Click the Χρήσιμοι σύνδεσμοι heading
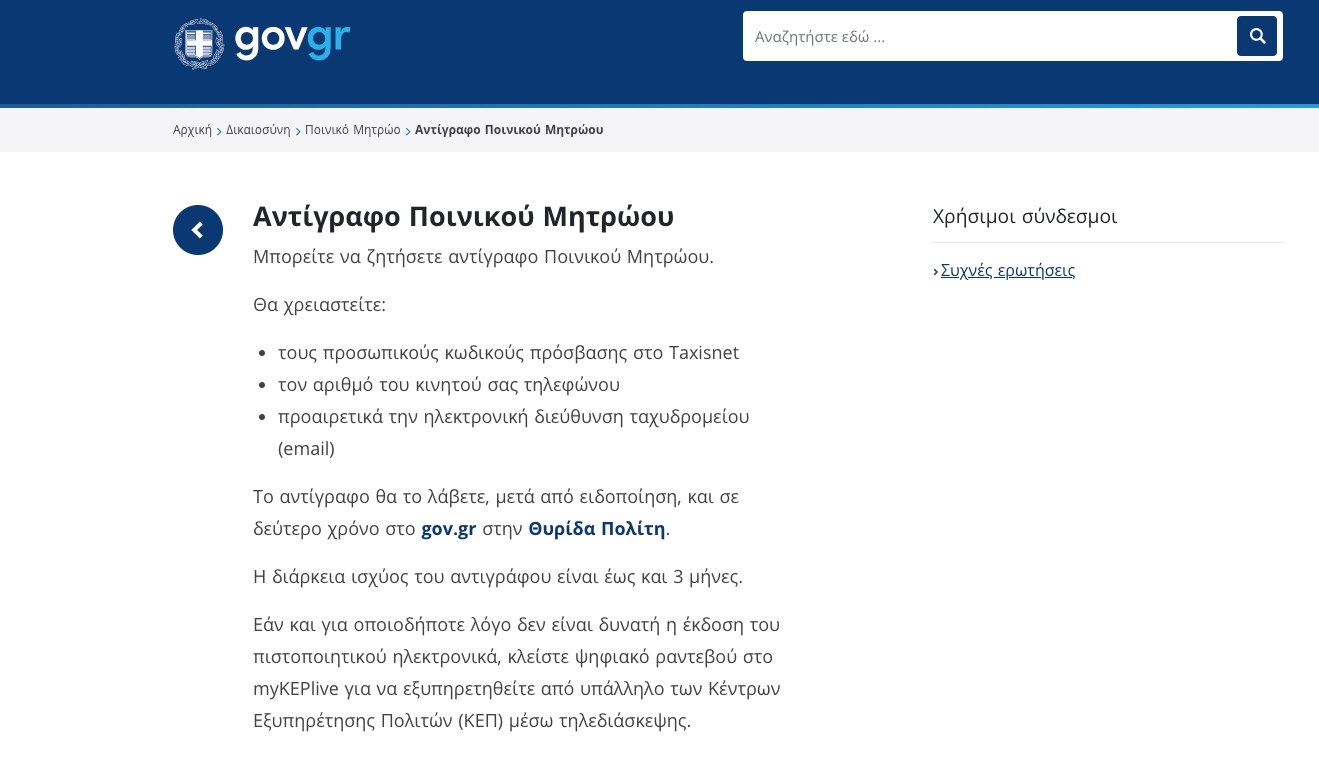This screenshot has height=759, width=1319. pyautogui.click(x=1025, y=216)
